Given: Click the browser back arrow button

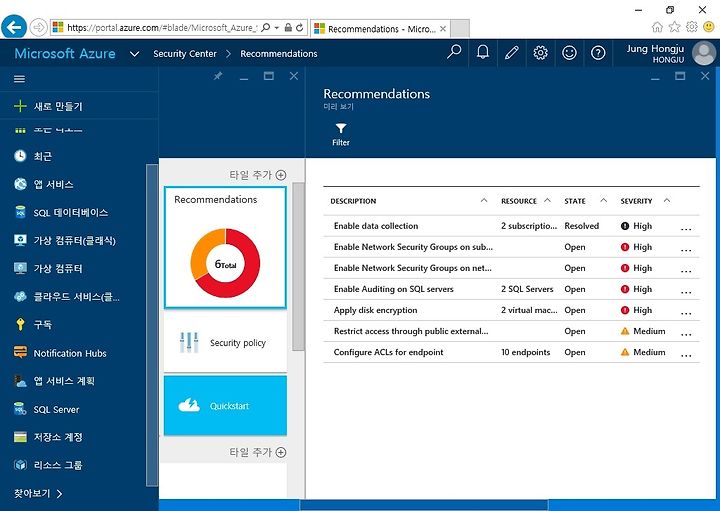Looking at the screenshot, I should (x=14, y=27).
